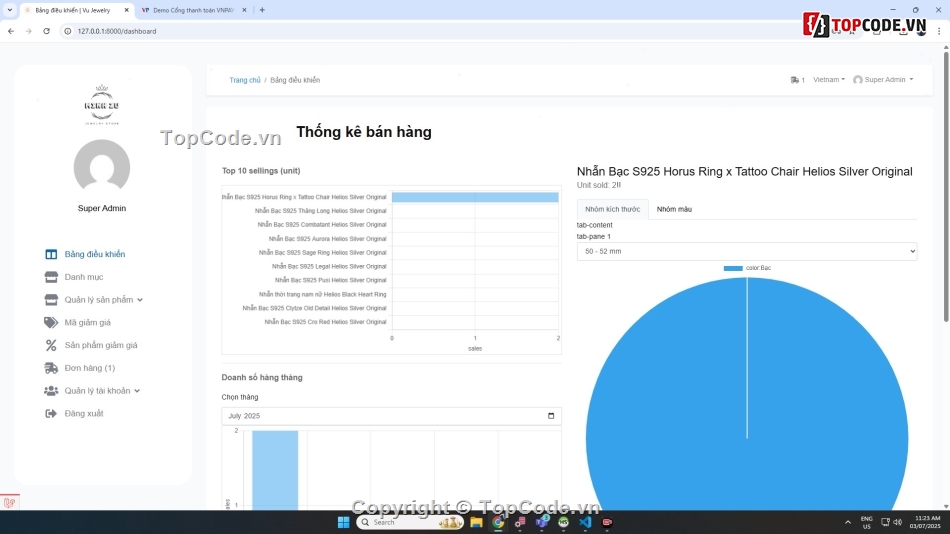The image size is (950, 534).
Task: Switch to the Nhóm màu tab
Action: [x=674, y=209]
